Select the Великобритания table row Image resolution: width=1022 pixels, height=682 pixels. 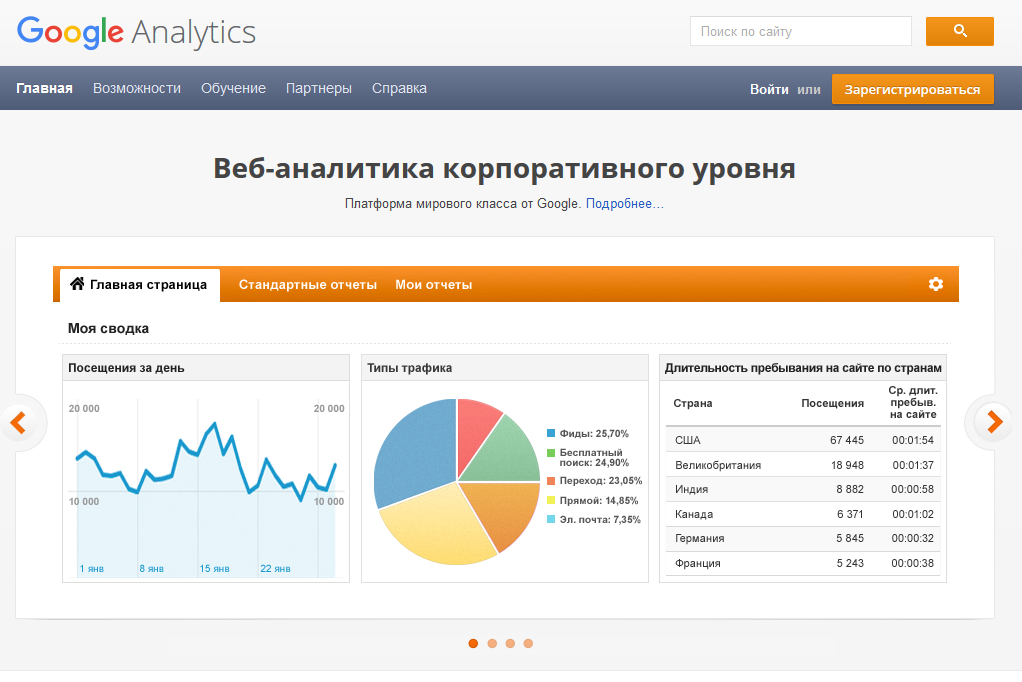click(x=804, y=465)
